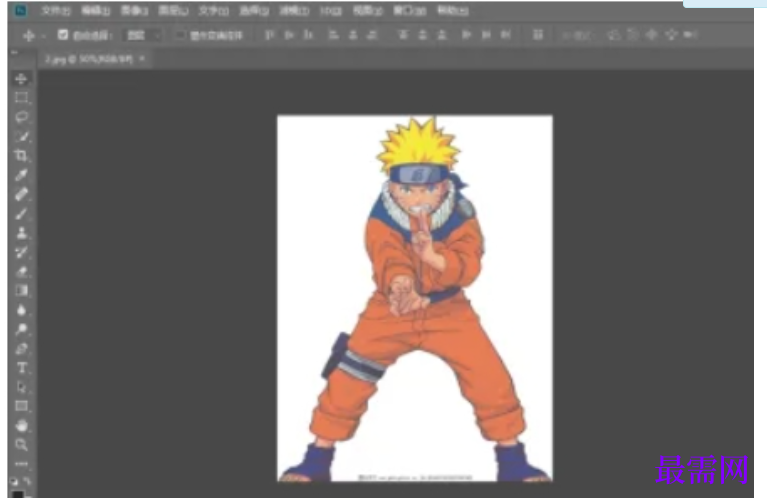Viewport: 767px width, 501px height.
Task: Open the 帮助 (Help) menu
Action: coord(452,10)
